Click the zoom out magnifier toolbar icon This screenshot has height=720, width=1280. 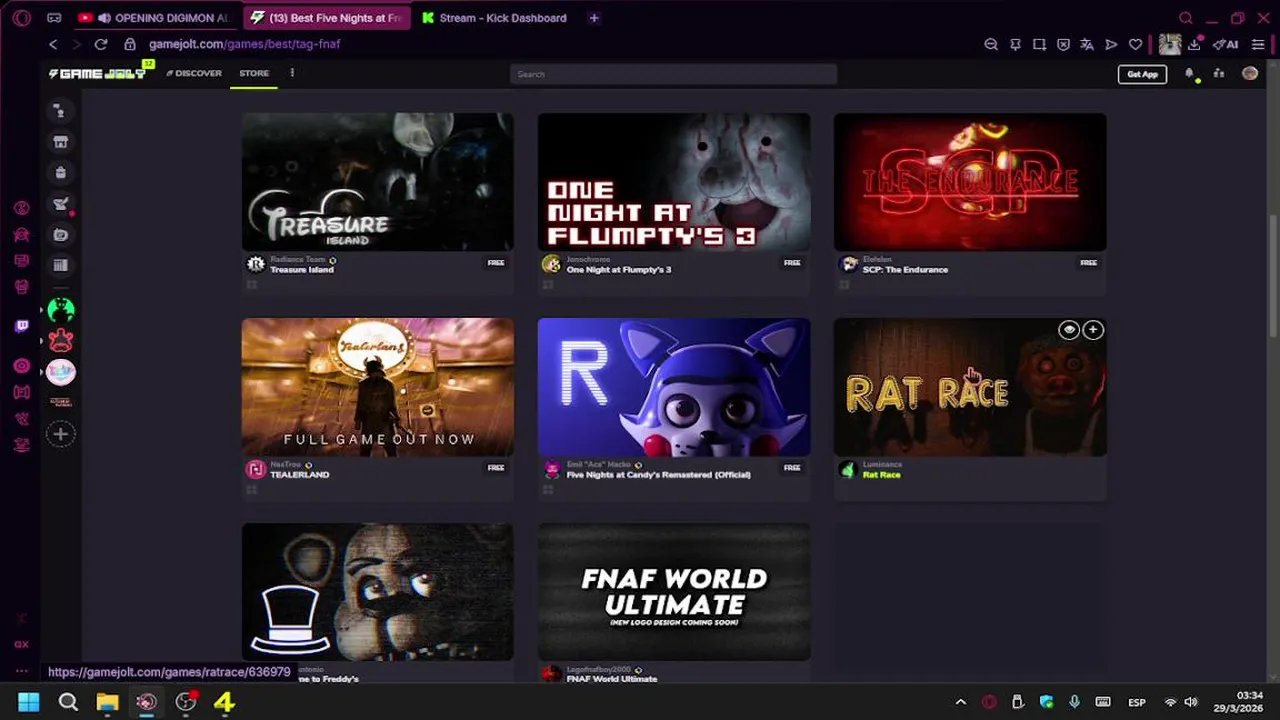pos(991,44)
